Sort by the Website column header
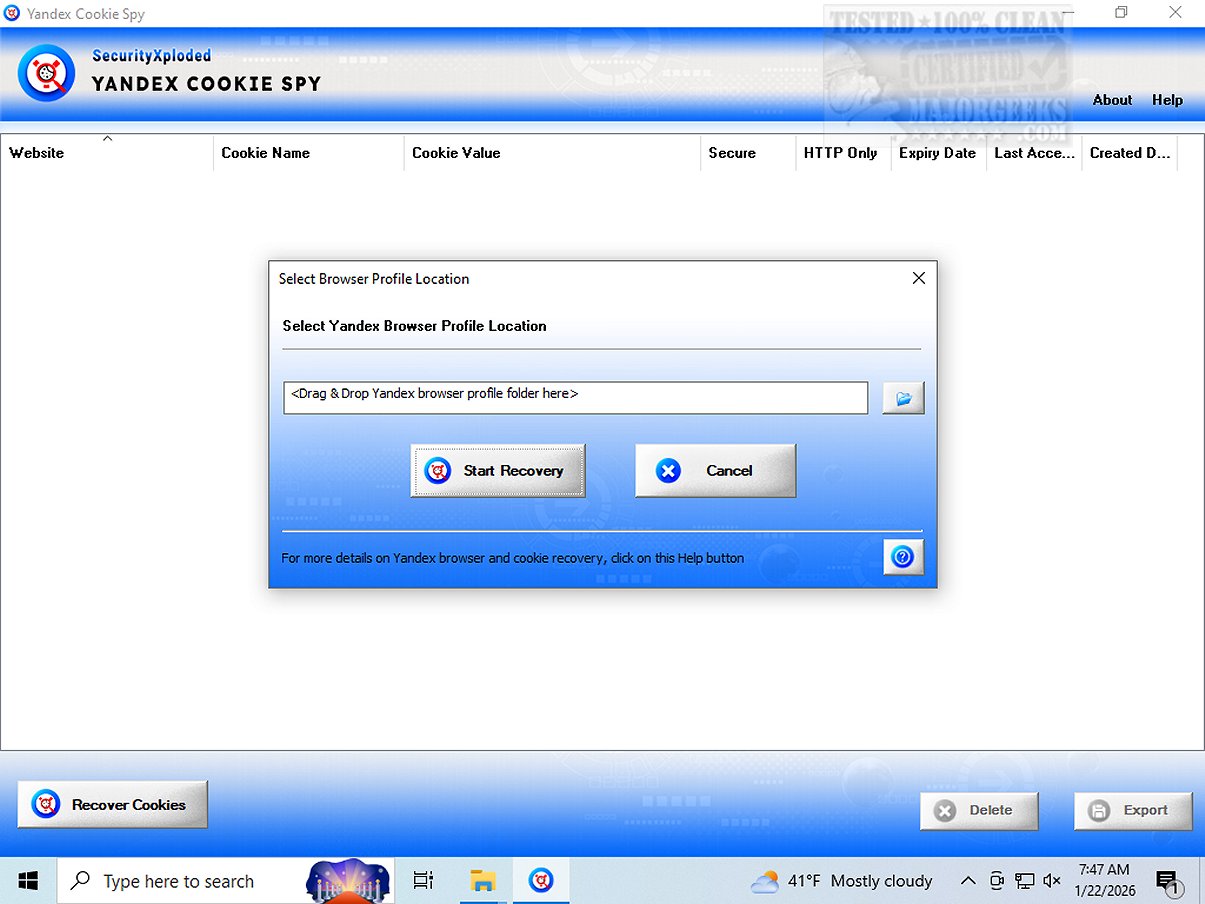This screenshot has width=1205, height=904. [x=107, y=153]
